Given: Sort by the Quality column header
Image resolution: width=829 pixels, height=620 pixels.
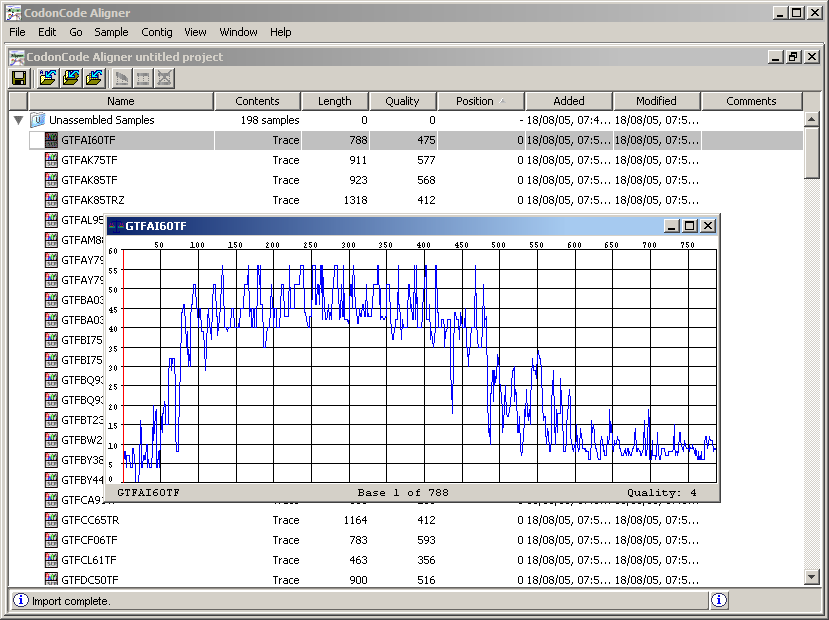Looking at the screenshot, I should pyautogui.click(x=402, y=101).
